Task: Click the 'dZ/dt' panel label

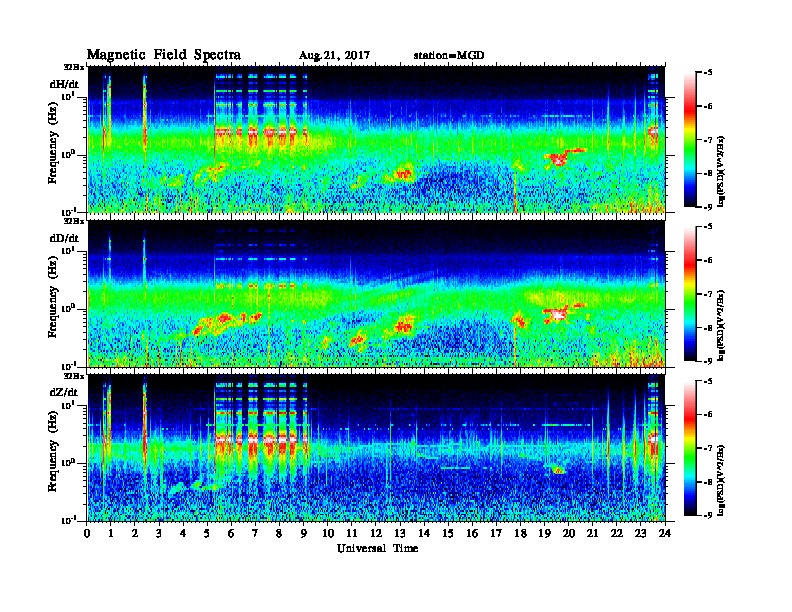Action: (x=64, y=392)
